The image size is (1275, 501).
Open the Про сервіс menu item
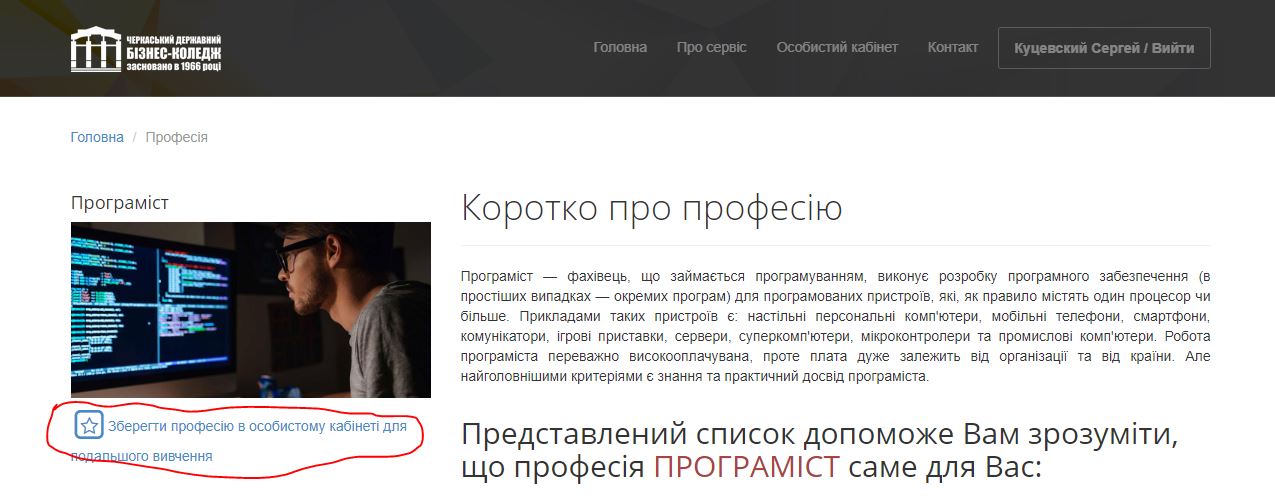[x=711, y=47]
